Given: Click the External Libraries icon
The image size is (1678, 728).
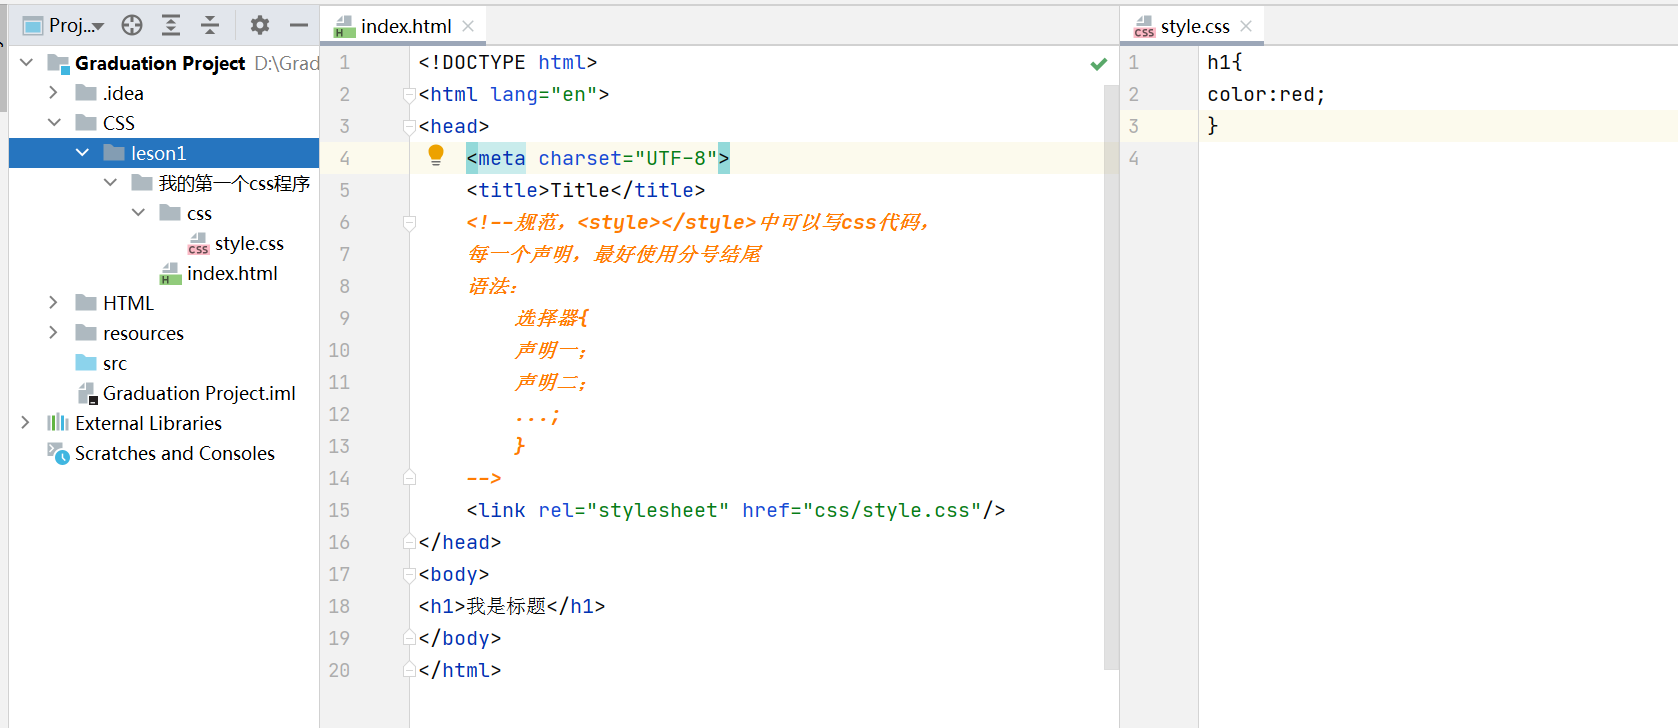Looking at the screenshot, I should 58,423.
